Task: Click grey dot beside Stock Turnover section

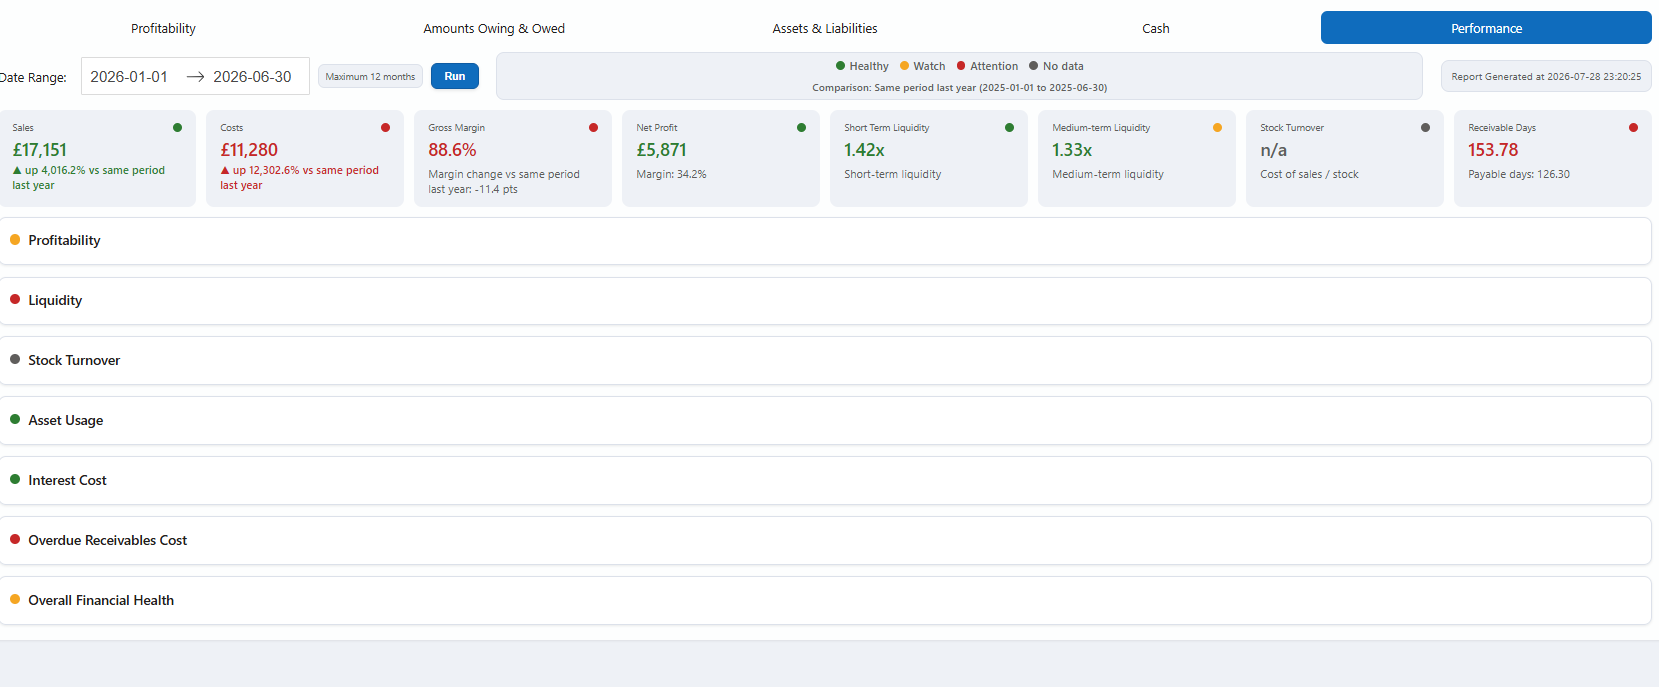Action: coord(15,359)
